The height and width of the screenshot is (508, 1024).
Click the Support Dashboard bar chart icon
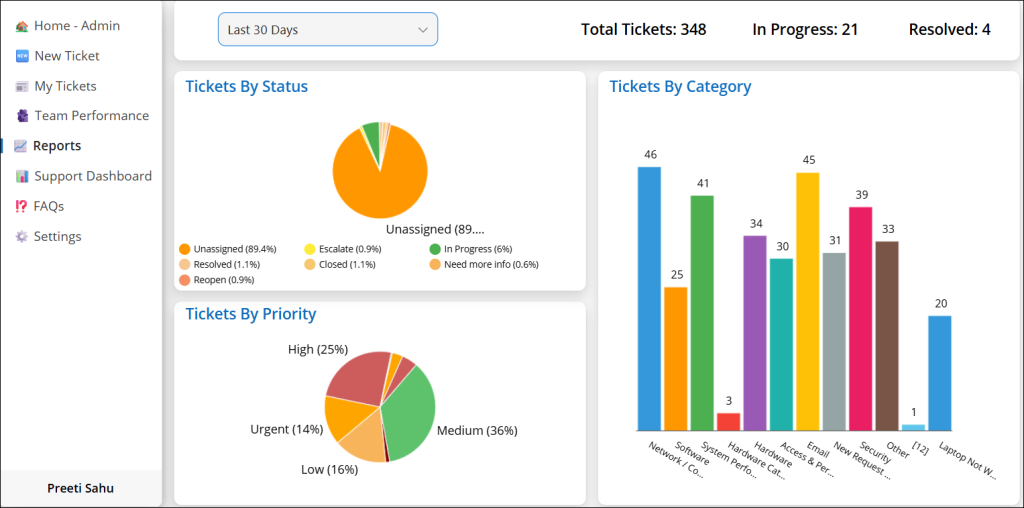pos(22,176)
